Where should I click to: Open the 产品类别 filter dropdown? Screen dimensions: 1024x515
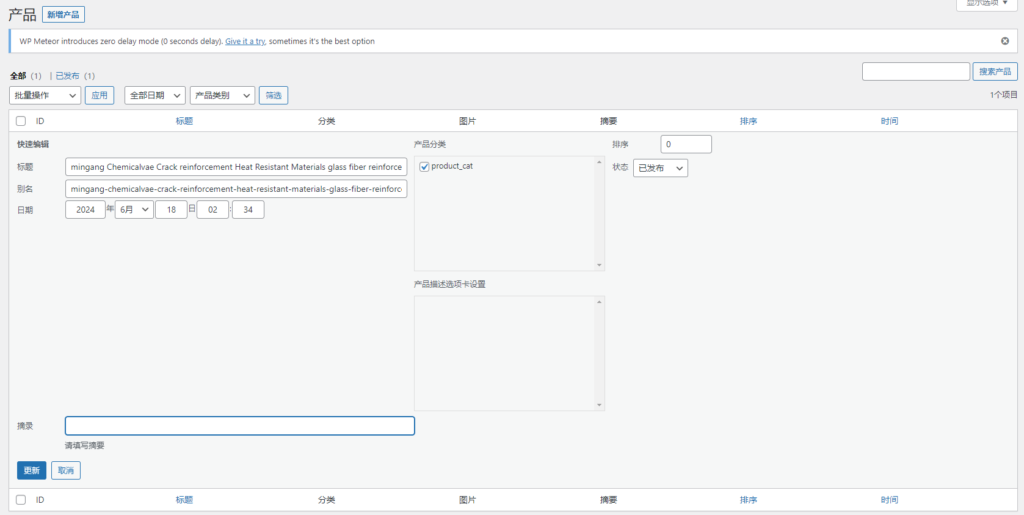coord(222,95)
